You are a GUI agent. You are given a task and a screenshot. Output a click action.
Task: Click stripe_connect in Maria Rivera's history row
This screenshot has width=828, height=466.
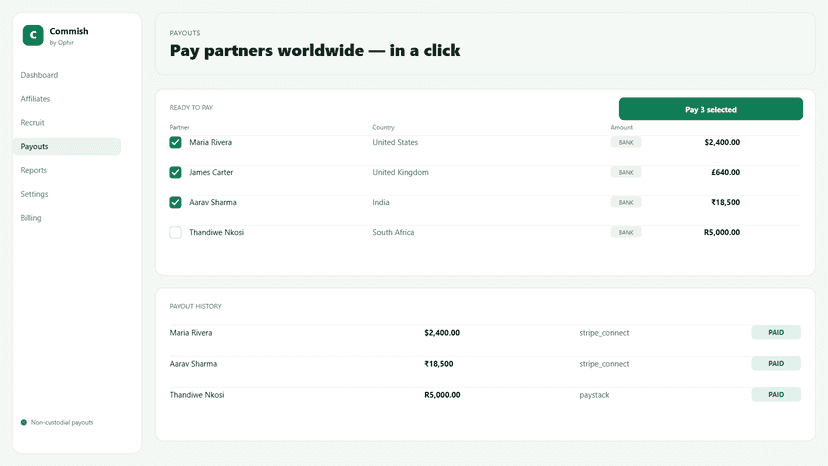coord(604,333)
